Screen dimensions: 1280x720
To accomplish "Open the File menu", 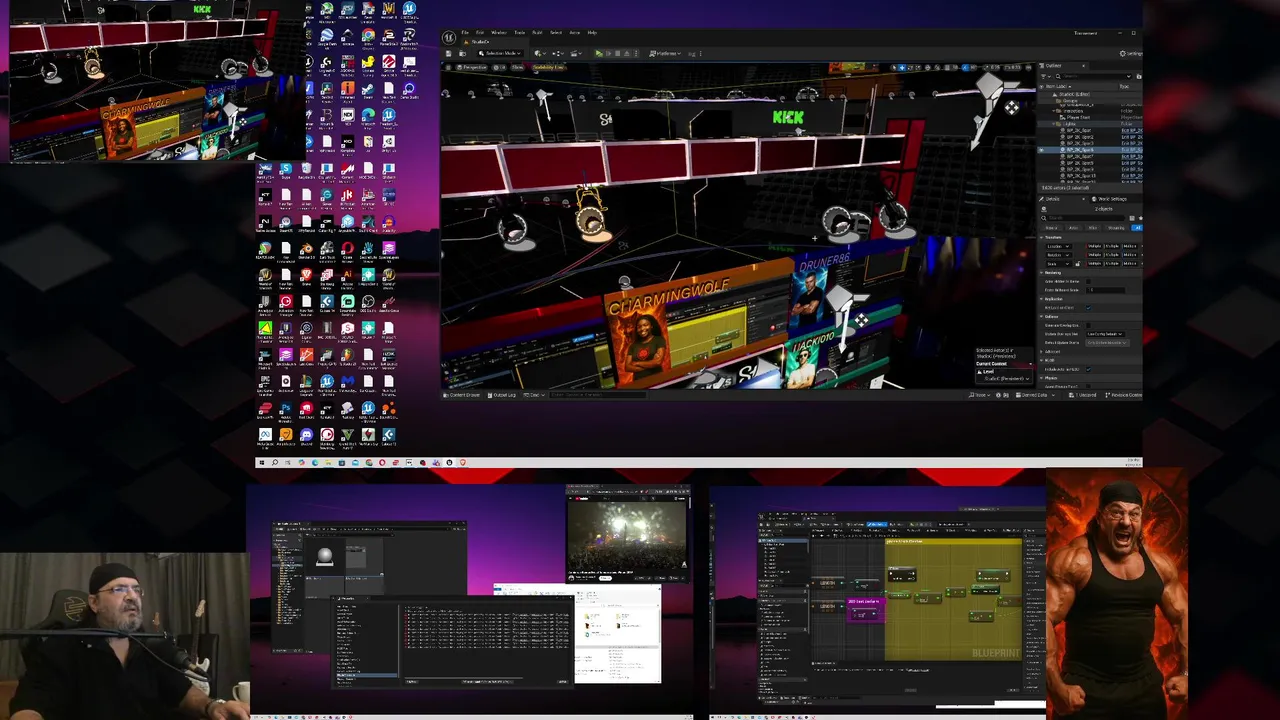I will tap(465, 32).
